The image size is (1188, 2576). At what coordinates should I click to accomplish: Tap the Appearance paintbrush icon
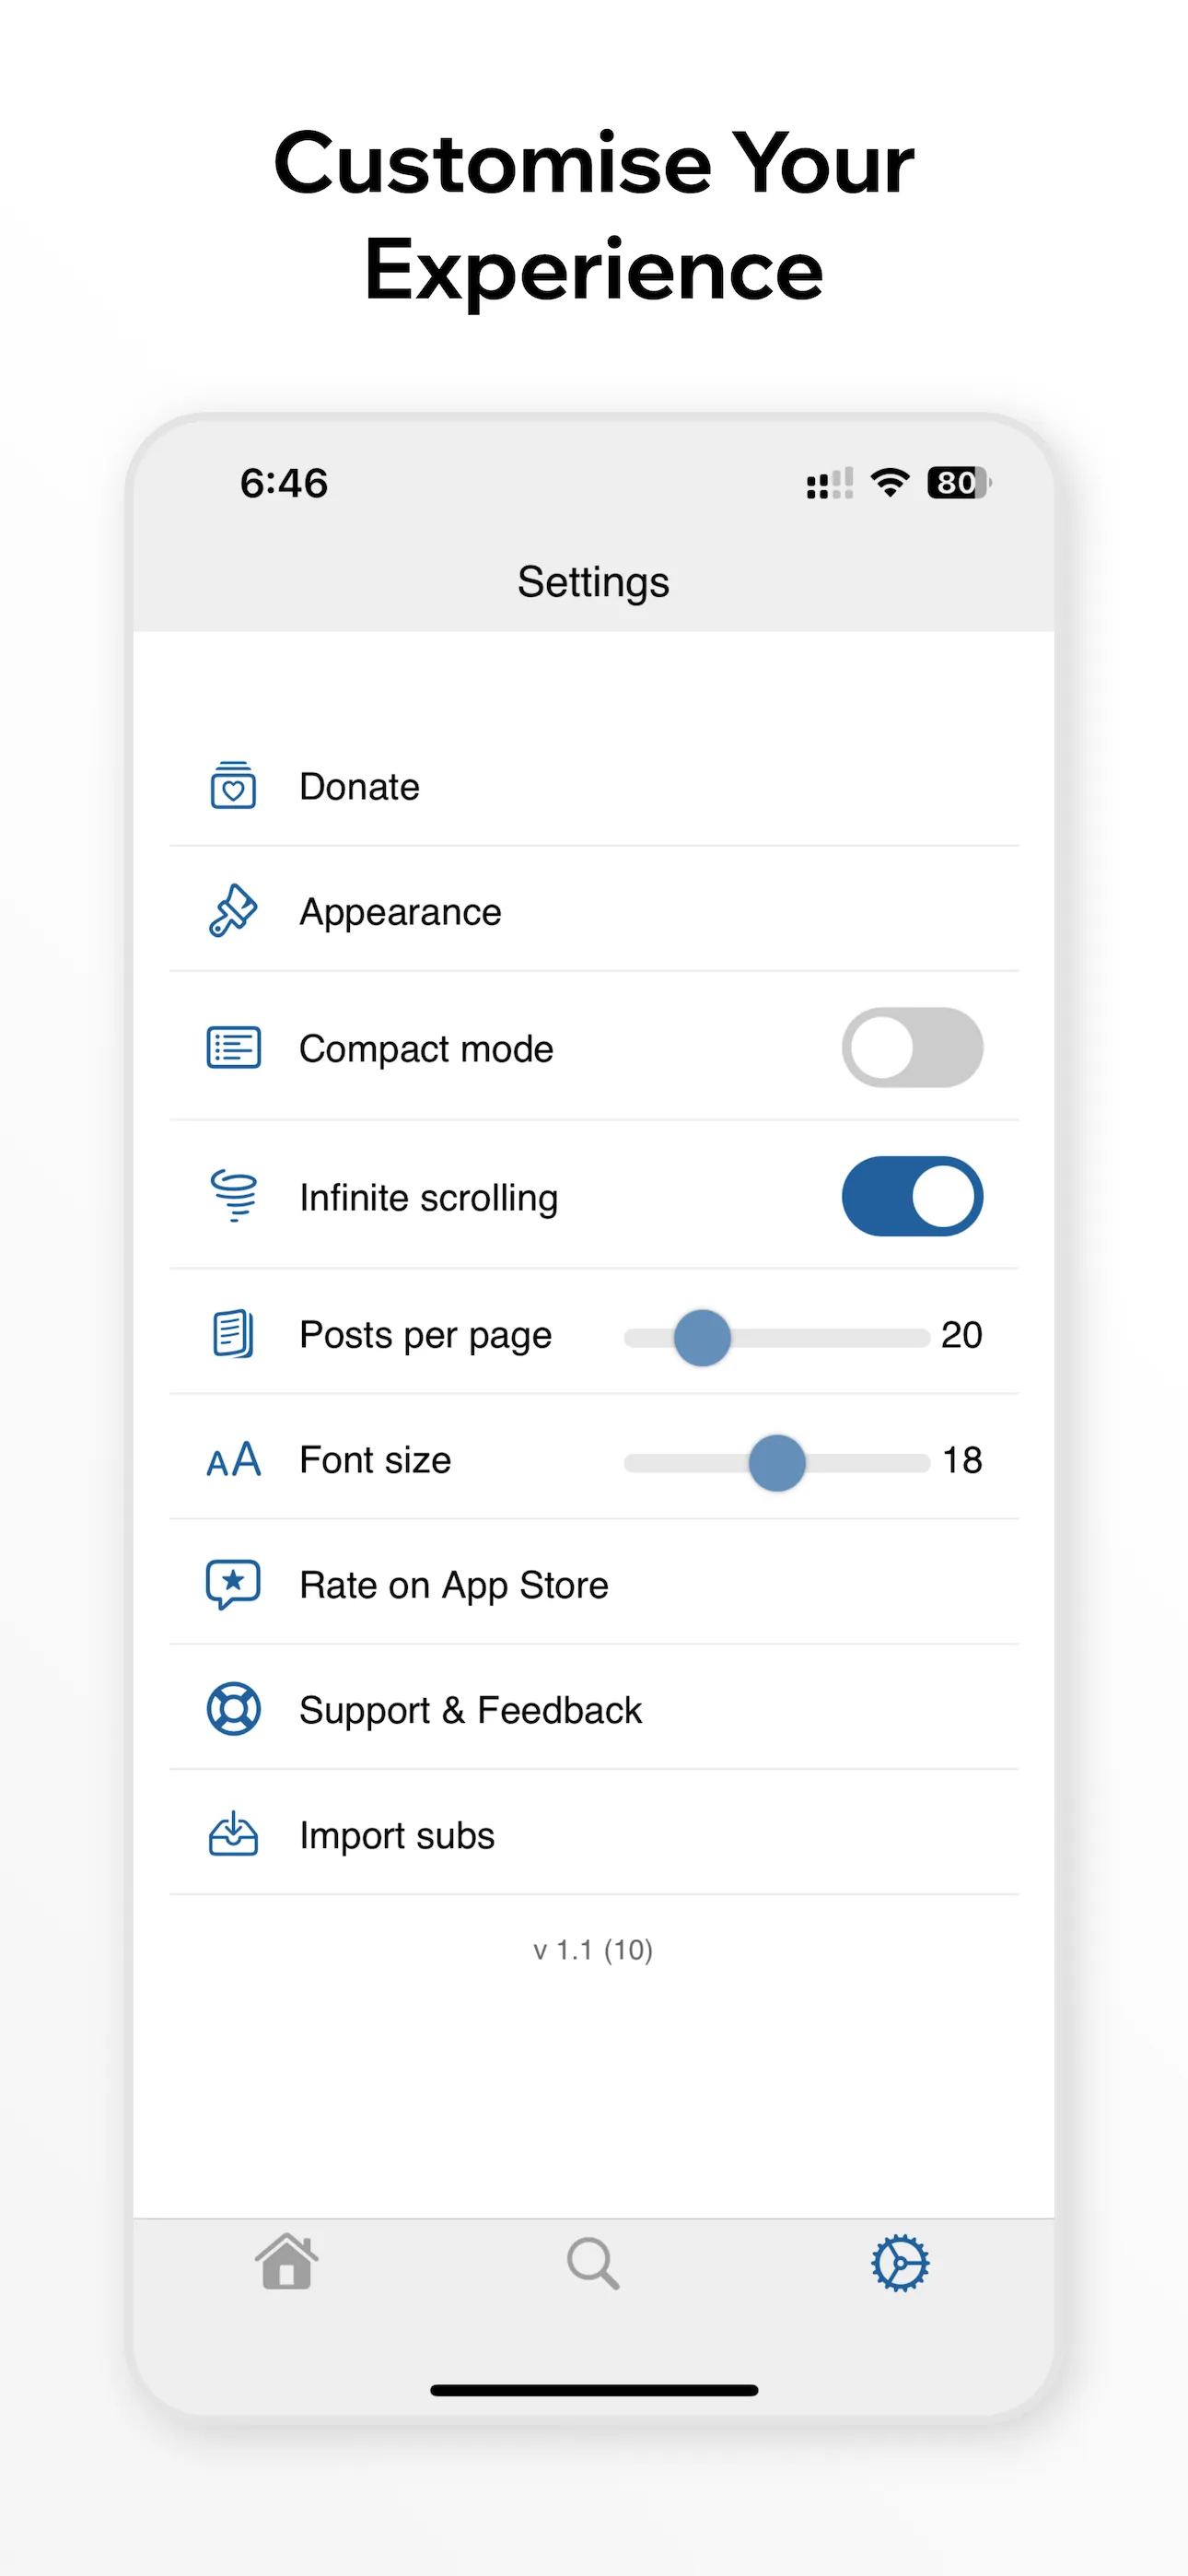point(233,910)
